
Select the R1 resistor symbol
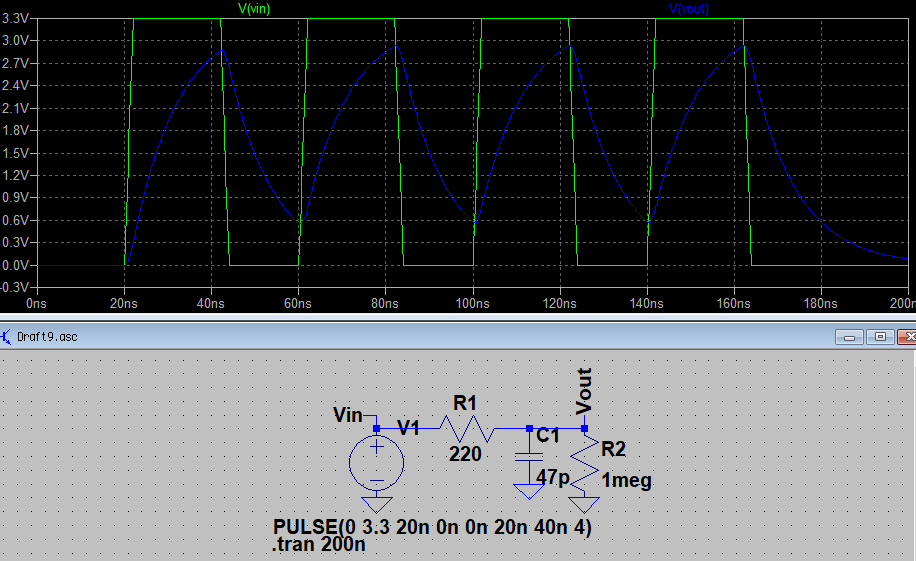[464, 429]
